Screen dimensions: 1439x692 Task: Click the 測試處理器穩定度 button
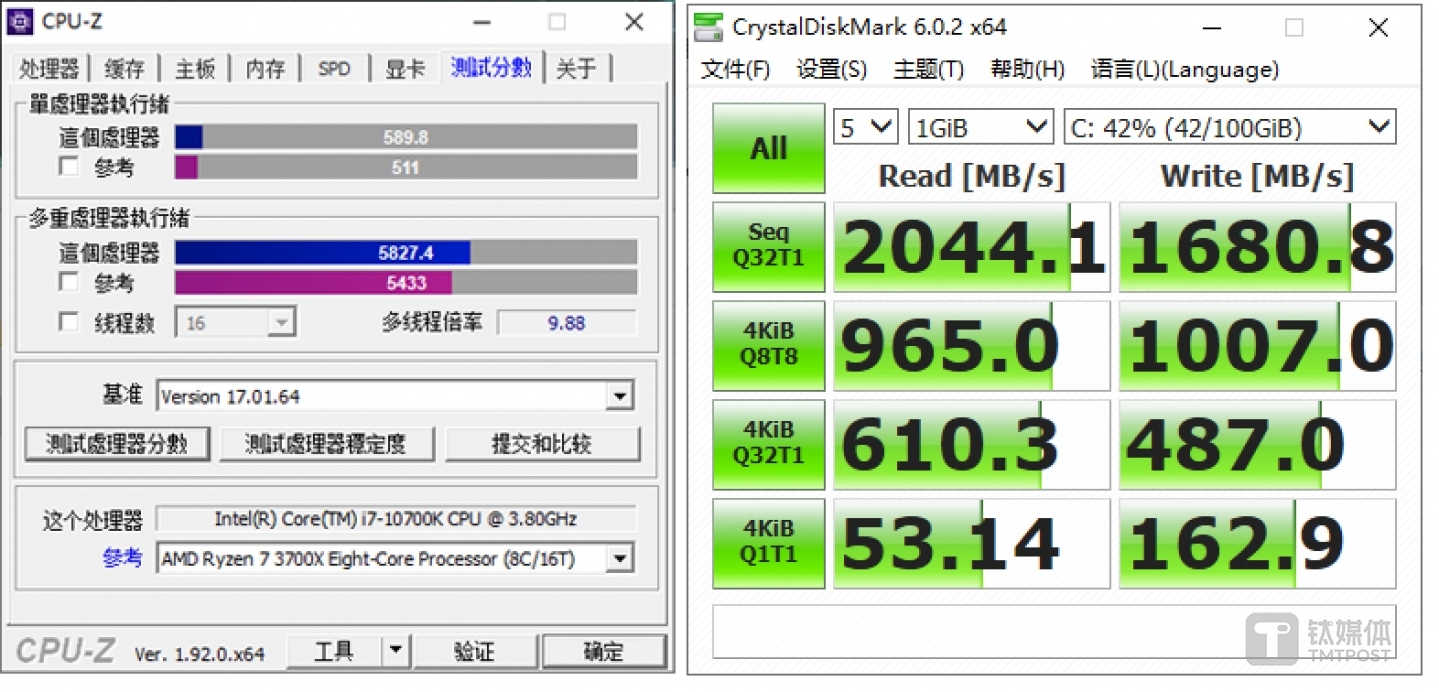point(327,444)
